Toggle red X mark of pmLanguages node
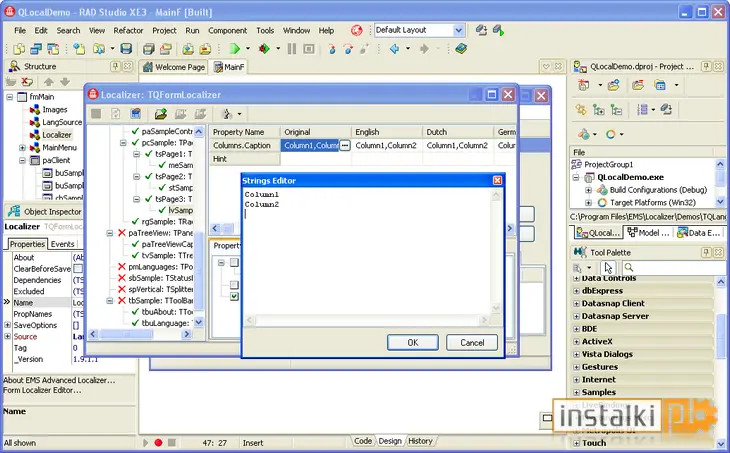The height and width of the screenshot is (453, 730). pyautogui.click(x=122, y=267)
